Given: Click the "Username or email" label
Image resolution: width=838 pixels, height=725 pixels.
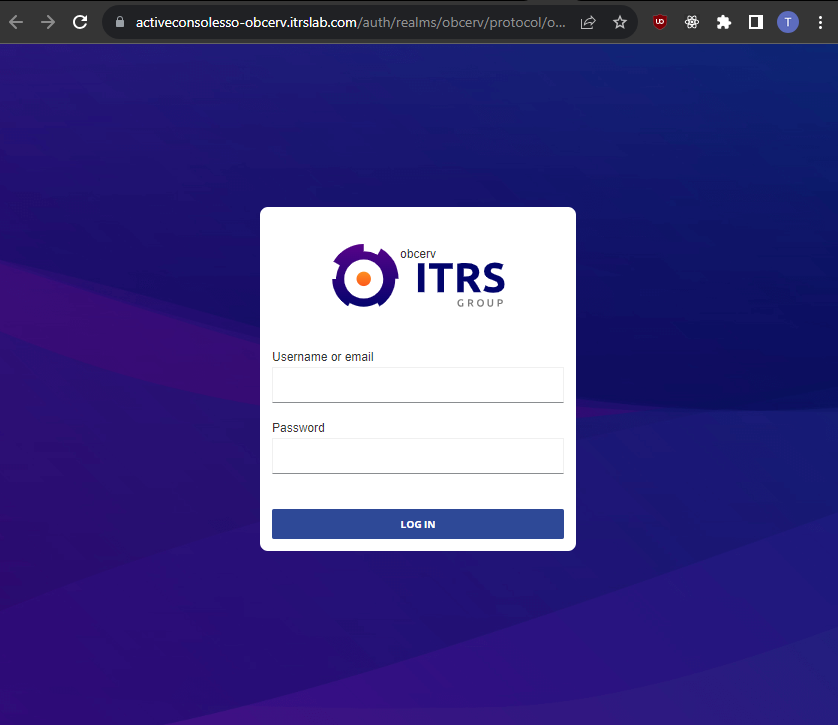Looking at the screenshot, I should pyautogui.click(x=323, y=357).
